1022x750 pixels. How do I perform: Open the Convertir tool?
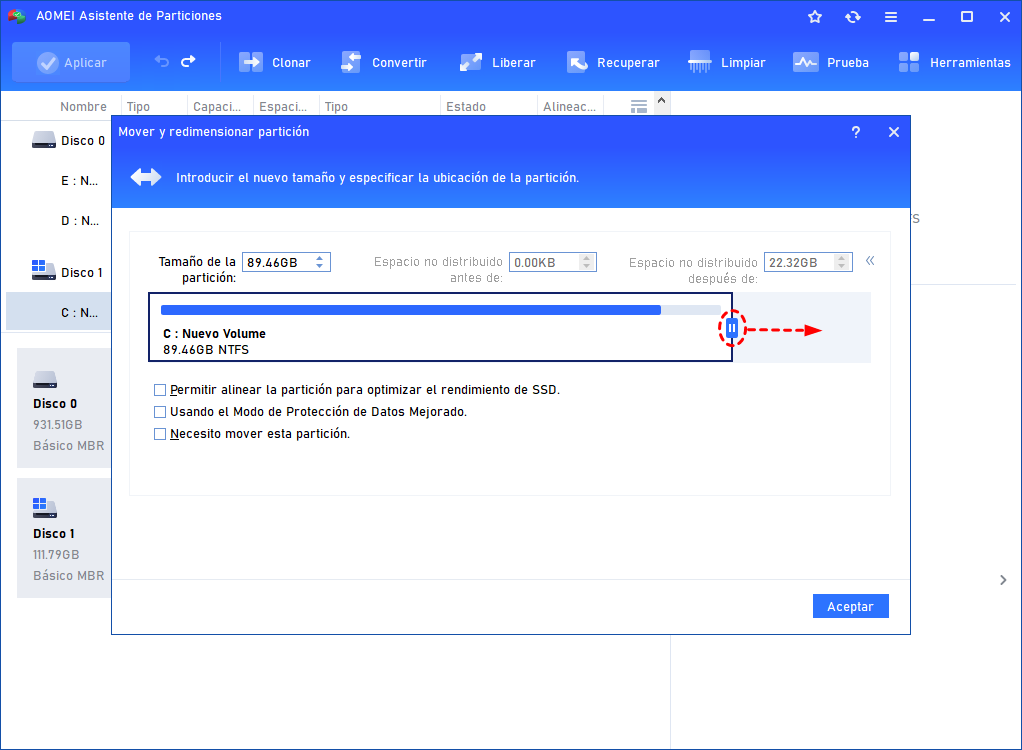point(384,63)
